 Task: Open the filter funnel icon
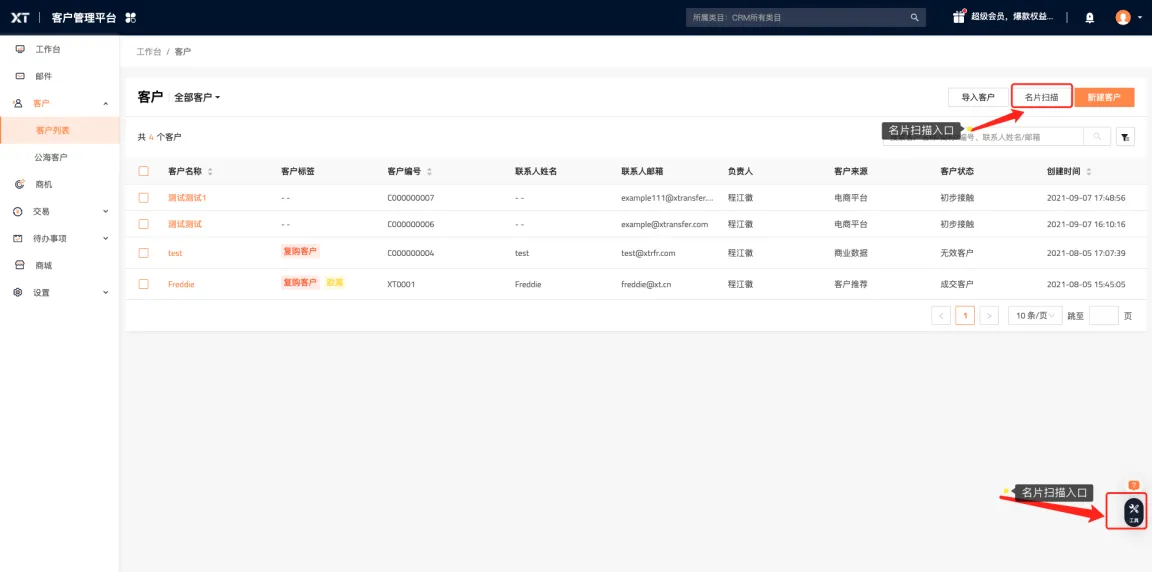pos(1125,137)
